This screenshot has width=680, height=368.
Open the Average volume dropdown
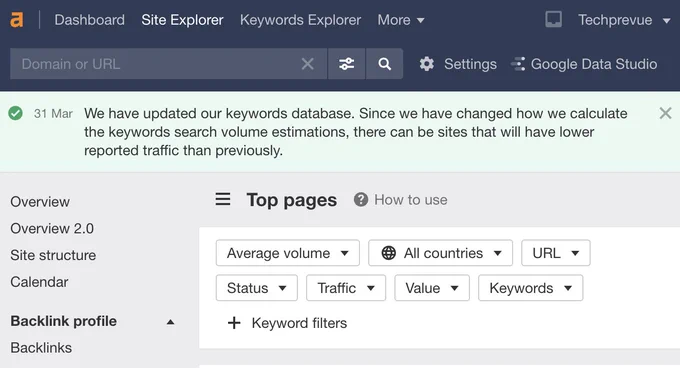[x=288, y=253]
